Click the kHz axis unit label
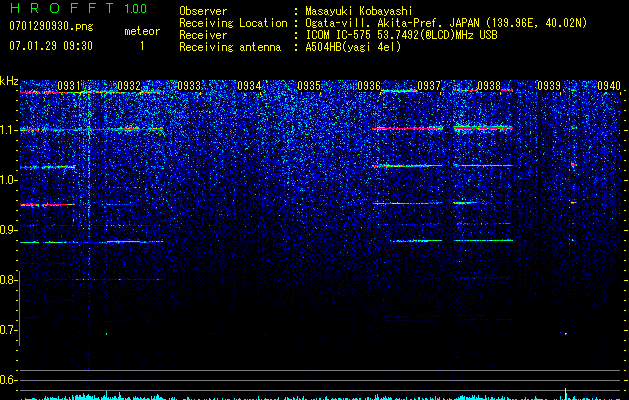Screen dimensions: 629x400 (9, 81)
